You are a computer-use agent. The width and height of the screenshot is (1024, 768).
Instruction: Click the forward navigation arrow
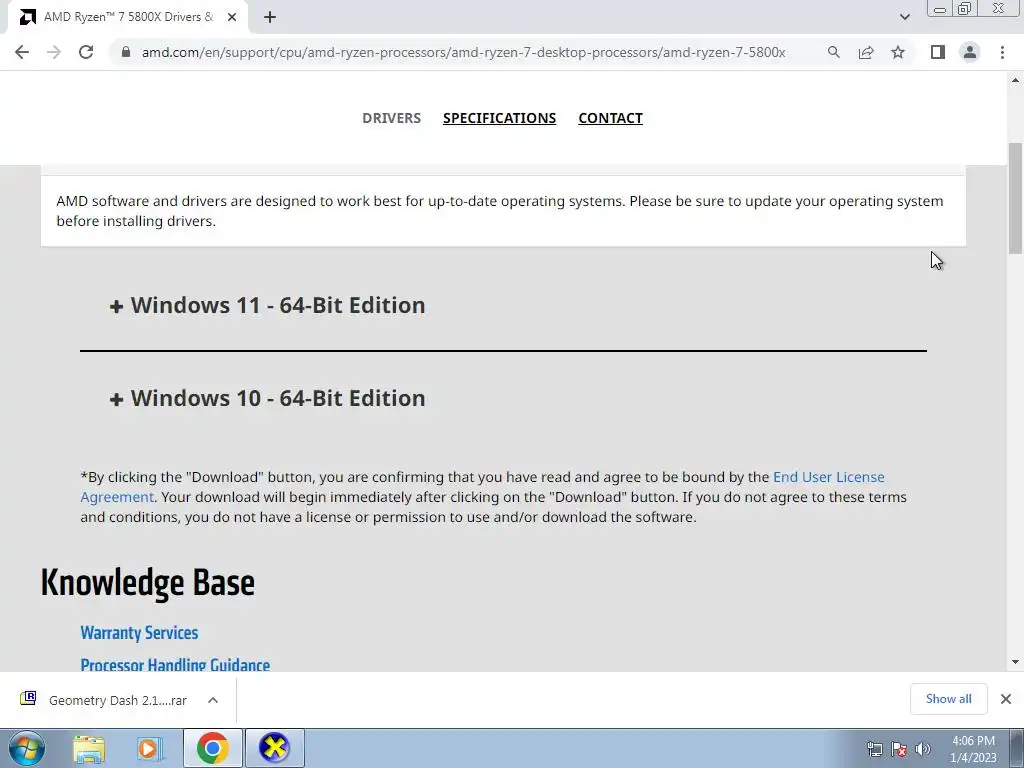(x=54, y=52)
